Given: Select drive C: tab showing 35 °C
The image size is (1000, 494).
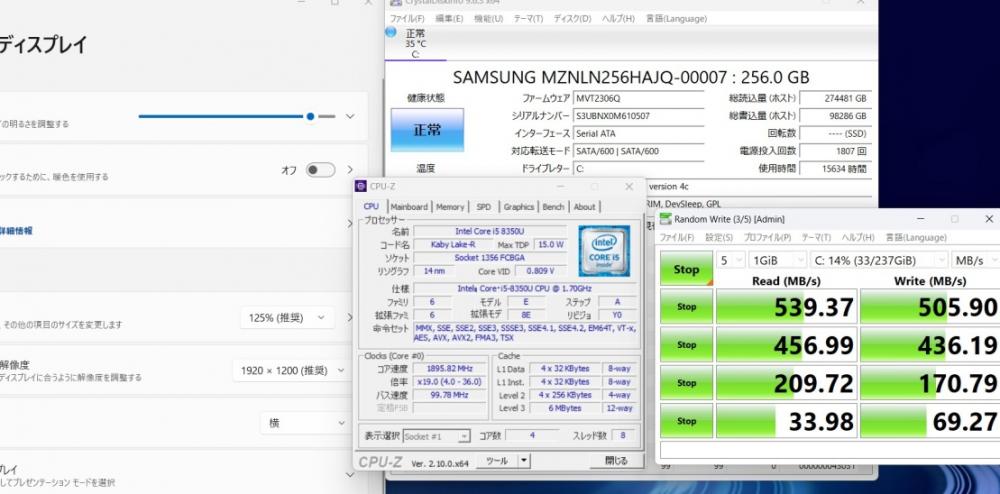Looking at the screenshot, I should pyautogui.click(x=415, y=43).
